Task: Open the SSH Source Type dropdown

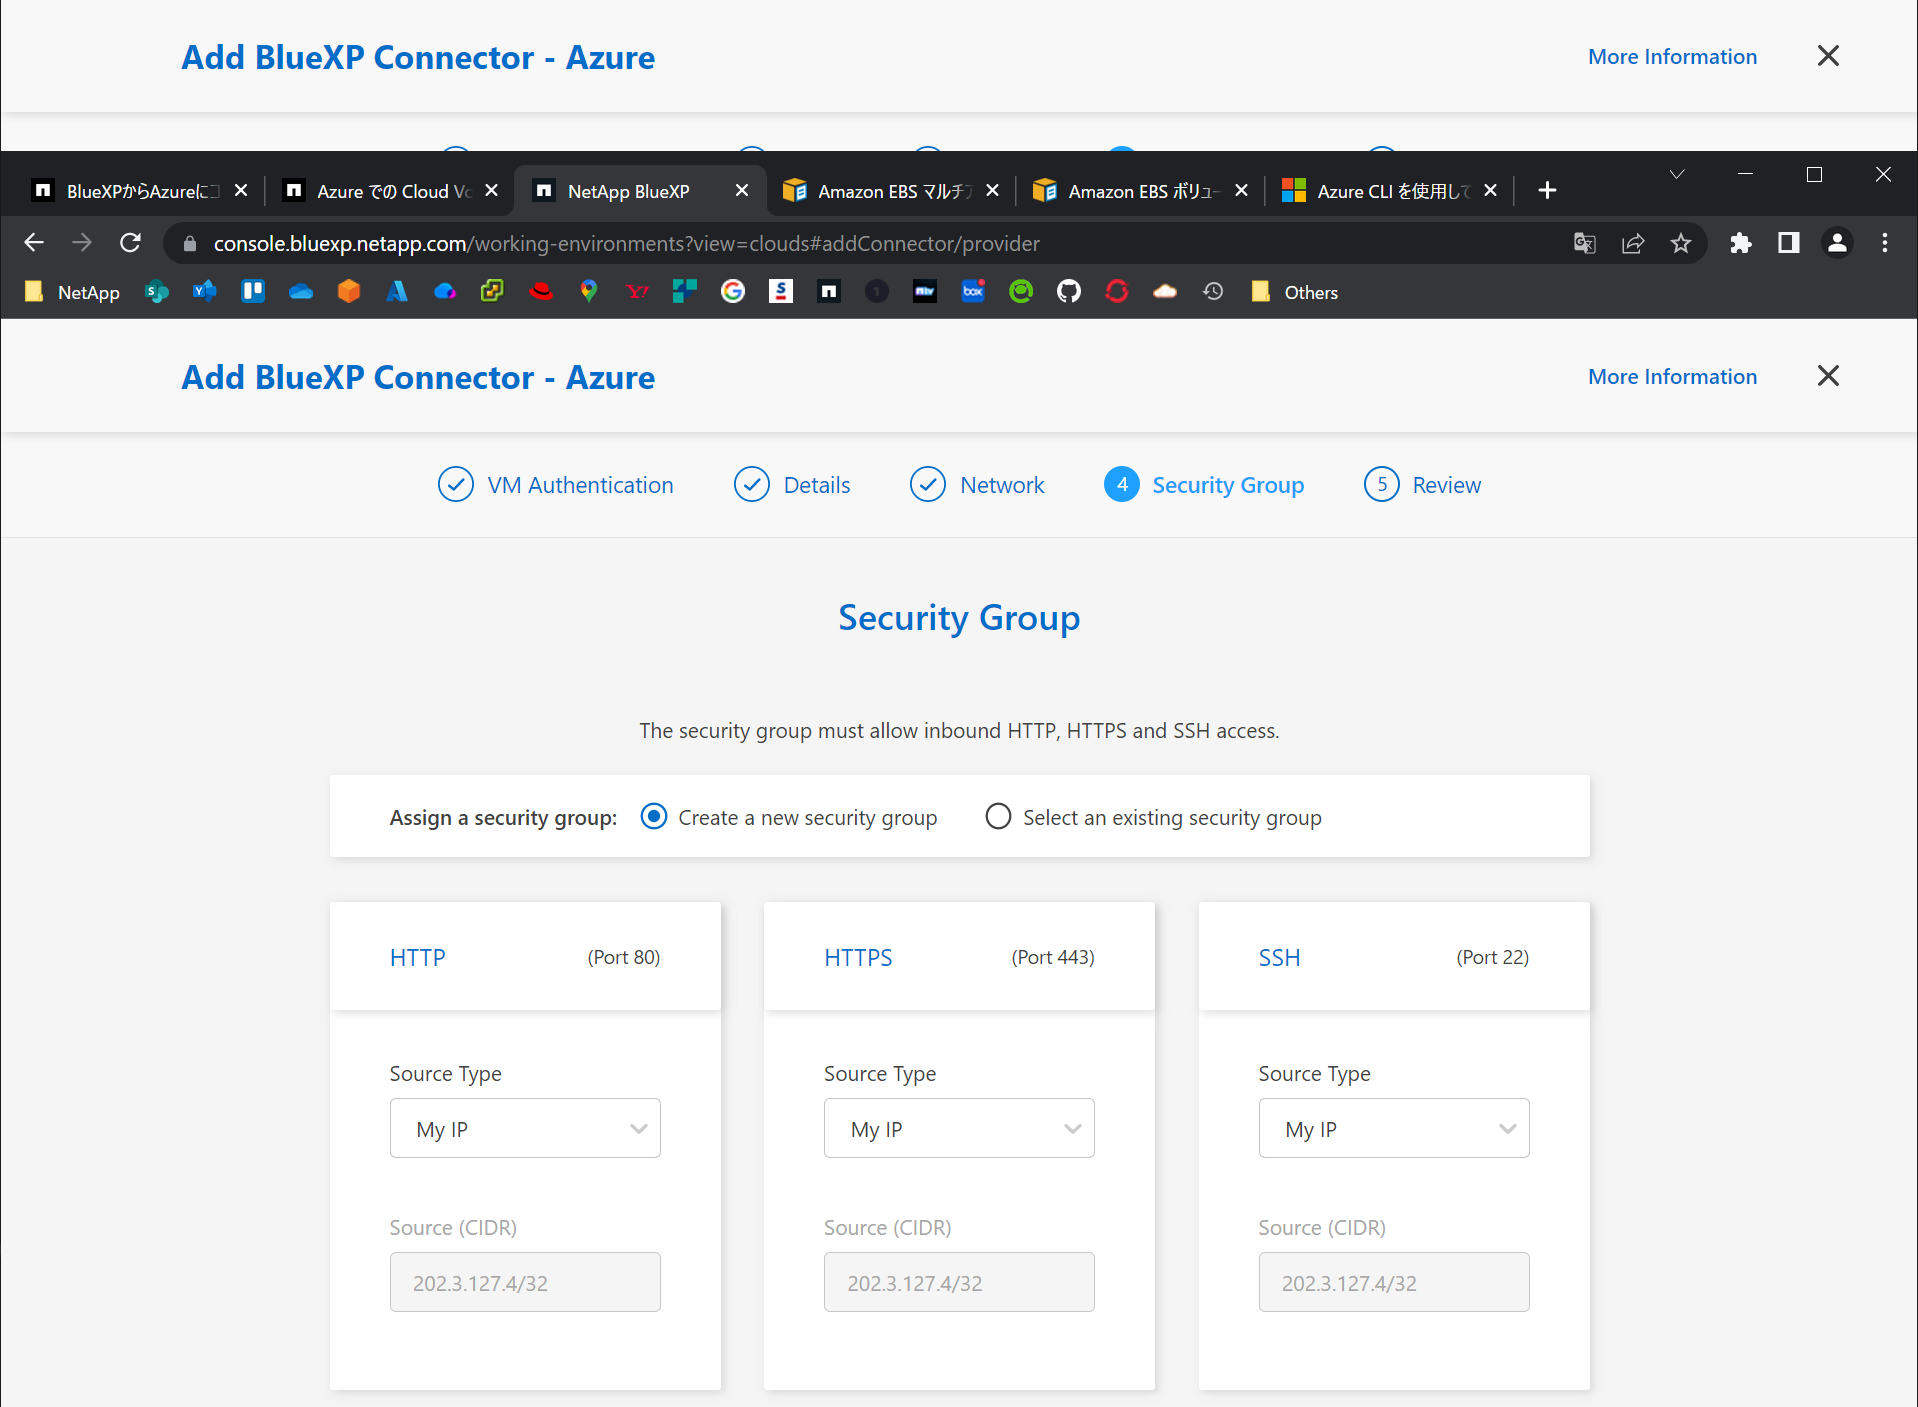Action: (1393, 1128)
